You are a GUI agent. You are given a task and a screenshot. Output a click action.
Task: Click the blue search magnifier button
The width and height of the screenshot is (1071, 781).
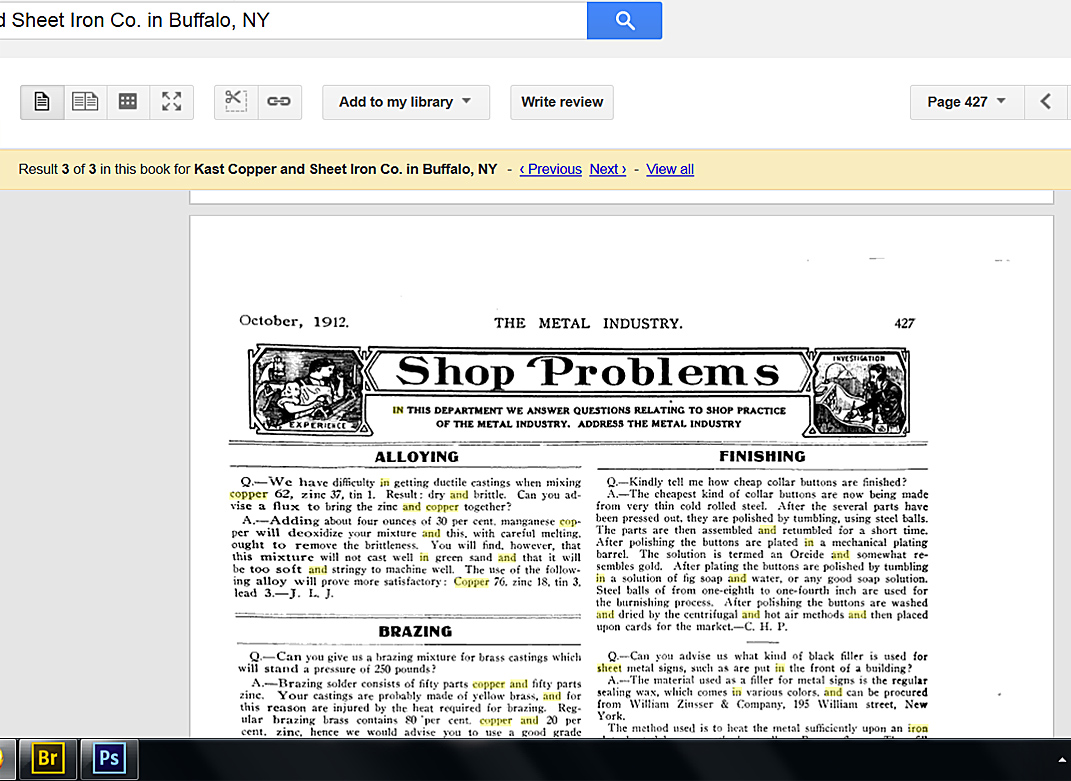point(624,20)
